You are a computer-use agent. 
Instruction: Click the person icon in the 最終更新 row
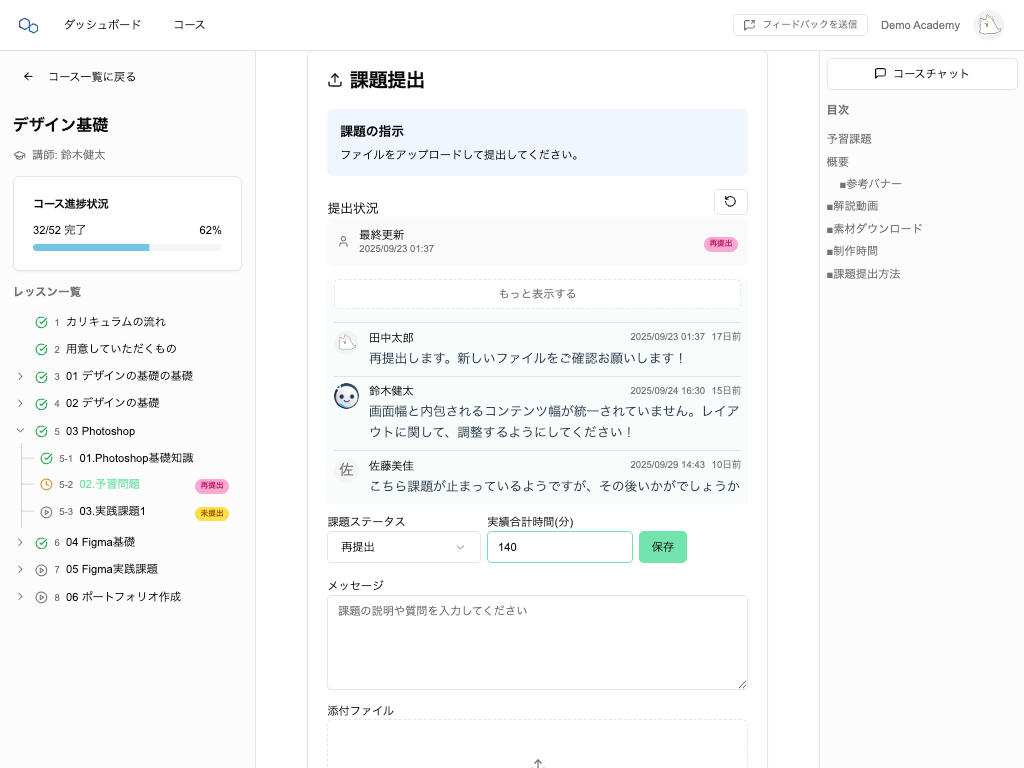click(343, 242)
